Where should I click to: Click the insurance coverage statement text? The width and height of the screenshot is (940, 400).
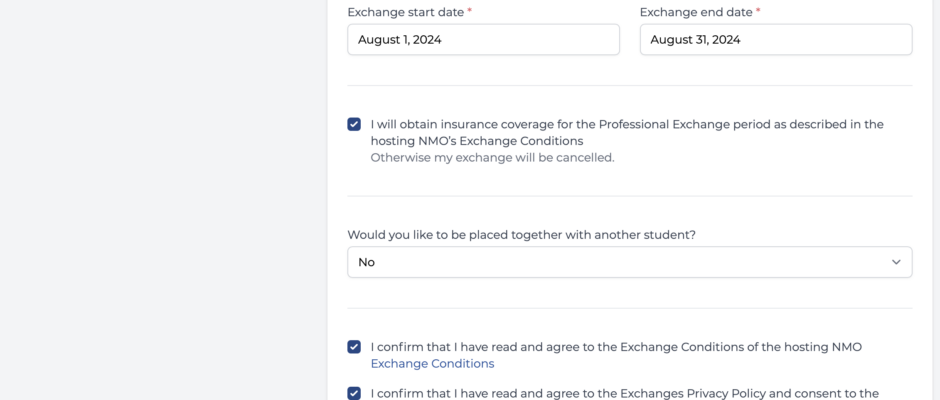pos(627,133)
